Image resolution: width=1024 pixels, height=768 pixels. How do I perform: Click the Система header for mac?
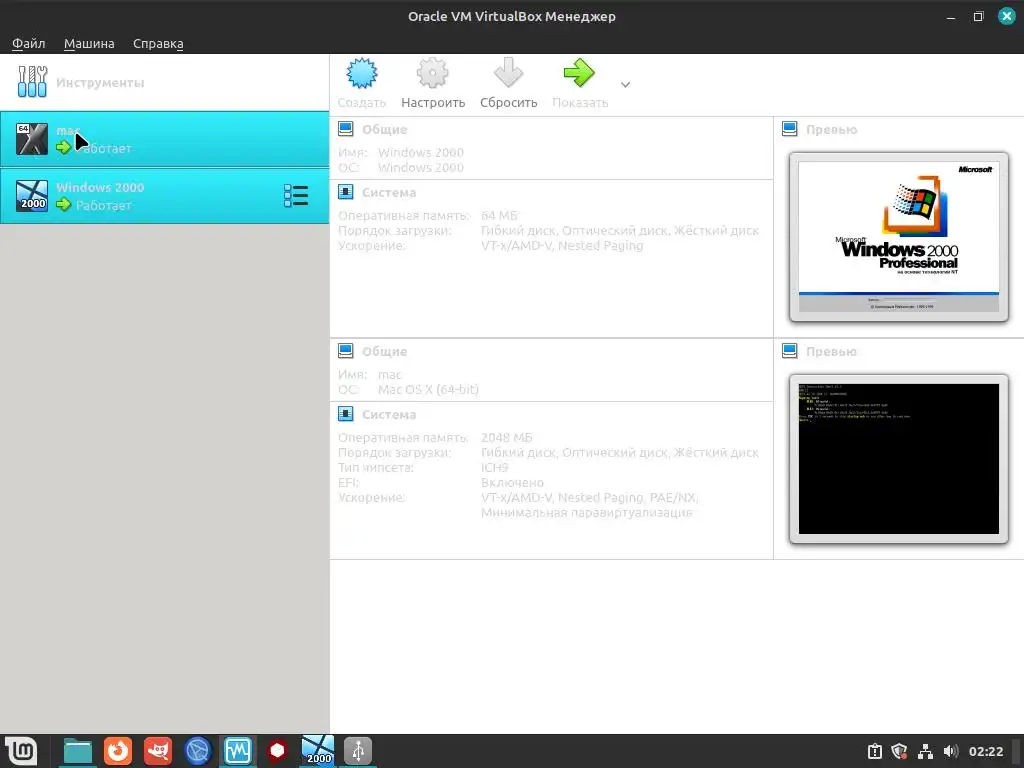pos(389,414)
